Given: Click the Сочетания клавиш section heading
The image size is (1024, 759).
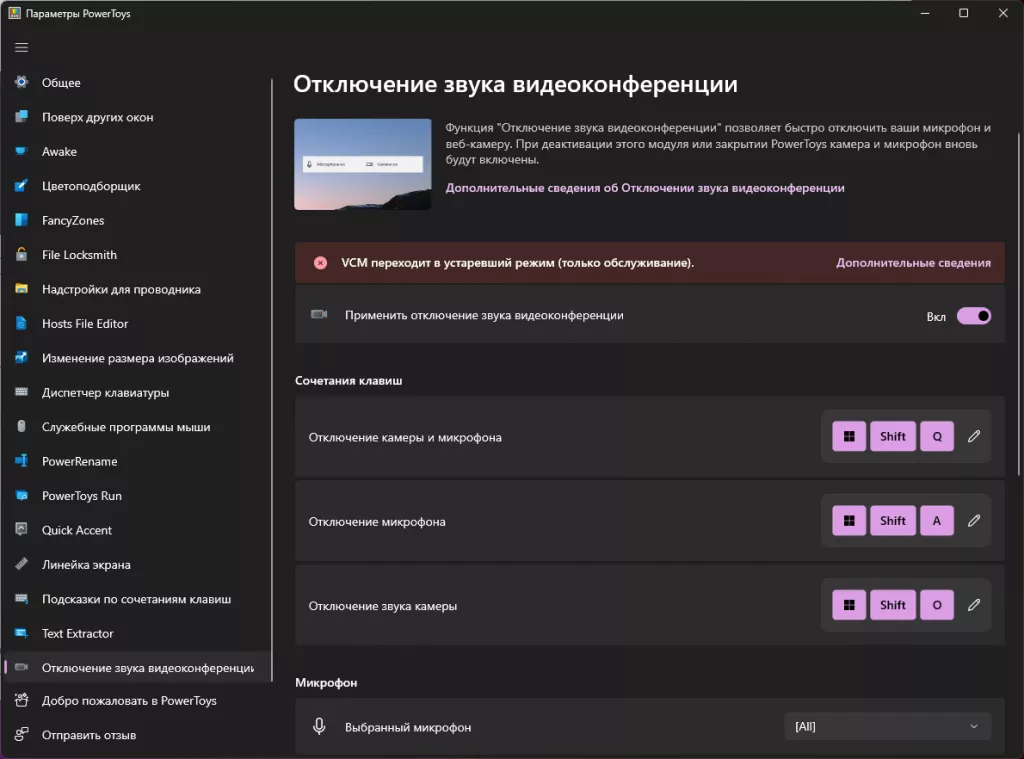Looking at the screenshot, I should coord(348,380).
